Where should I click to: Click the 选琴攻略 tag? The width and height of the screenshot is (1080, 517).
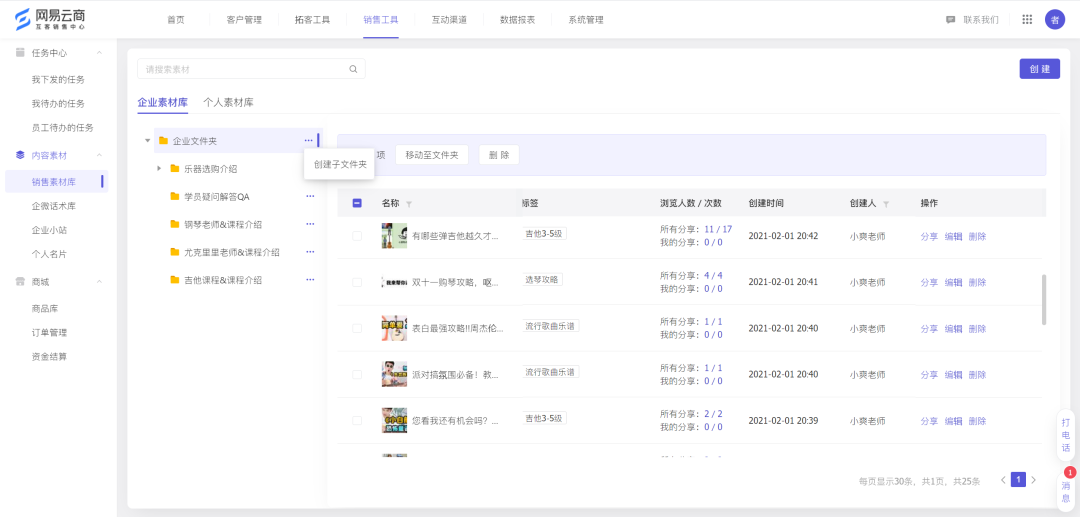pos(543,279)
